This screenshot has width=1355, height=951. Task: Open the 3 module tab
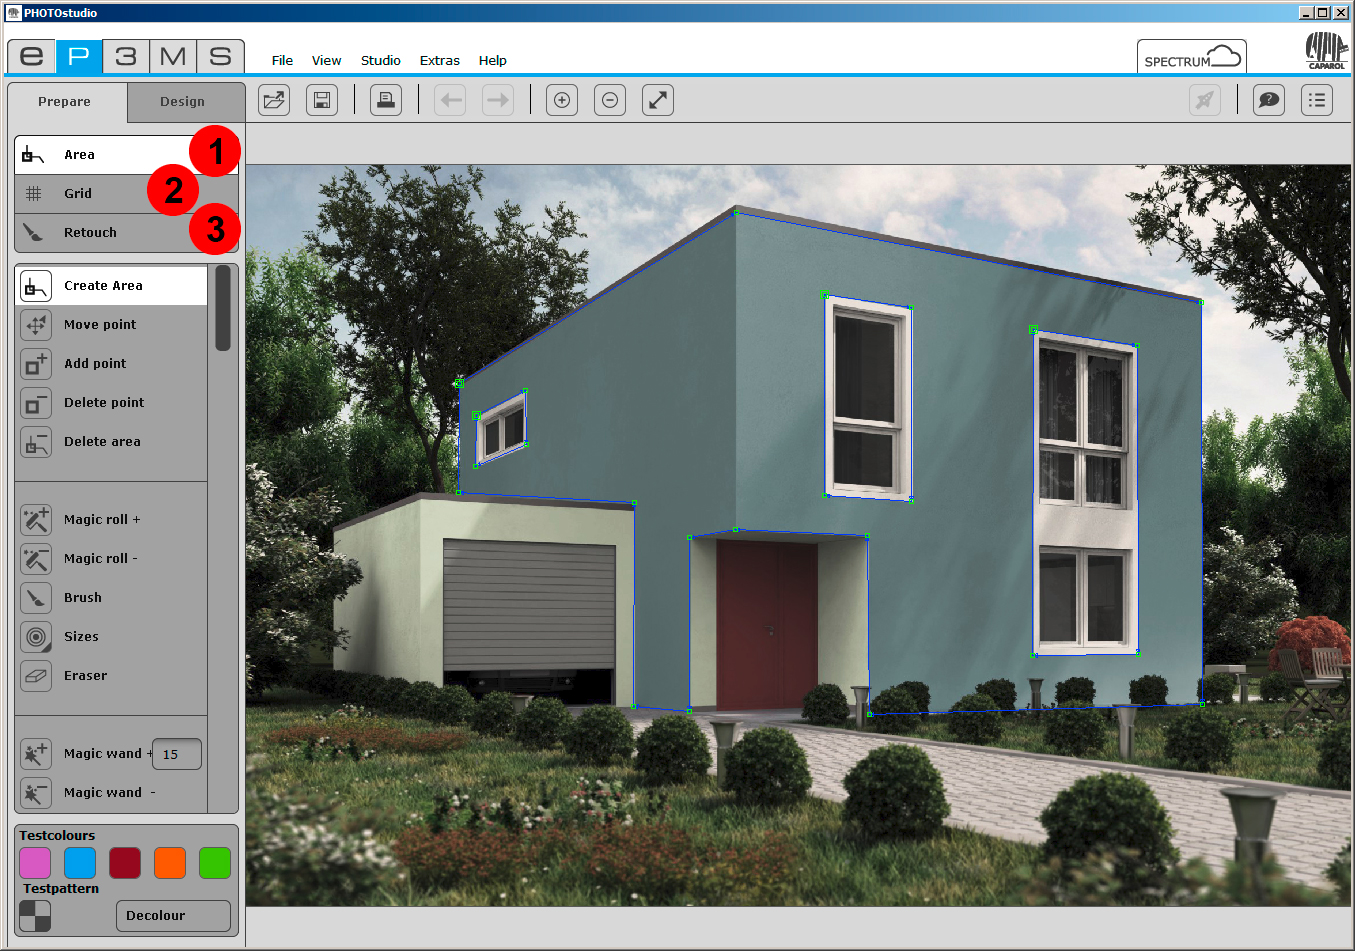click(x=126, y=56)
